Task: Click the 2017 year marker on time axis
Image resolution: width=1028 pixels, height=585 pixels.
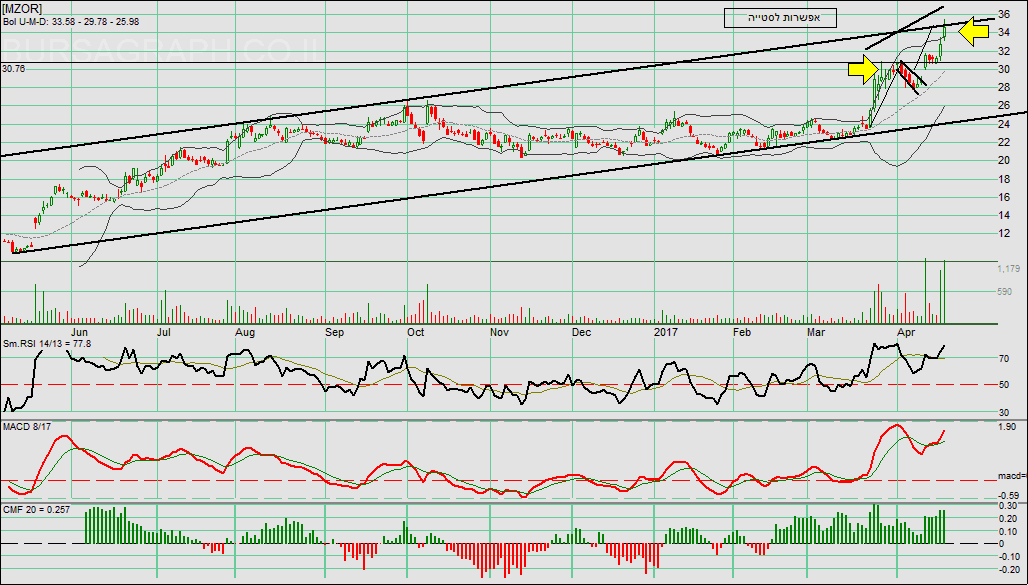Action: point(666,330)
